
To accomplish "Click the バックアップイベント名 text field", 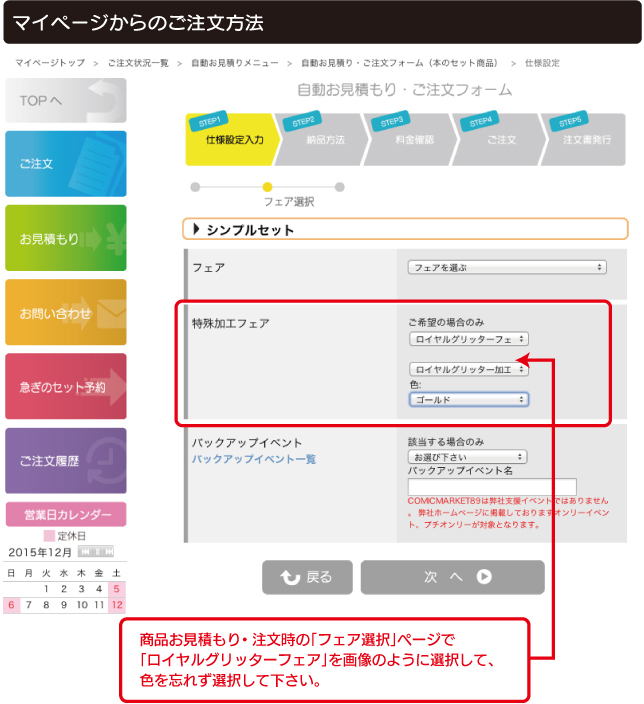I will pyautogui.click(x=492, y=487).
